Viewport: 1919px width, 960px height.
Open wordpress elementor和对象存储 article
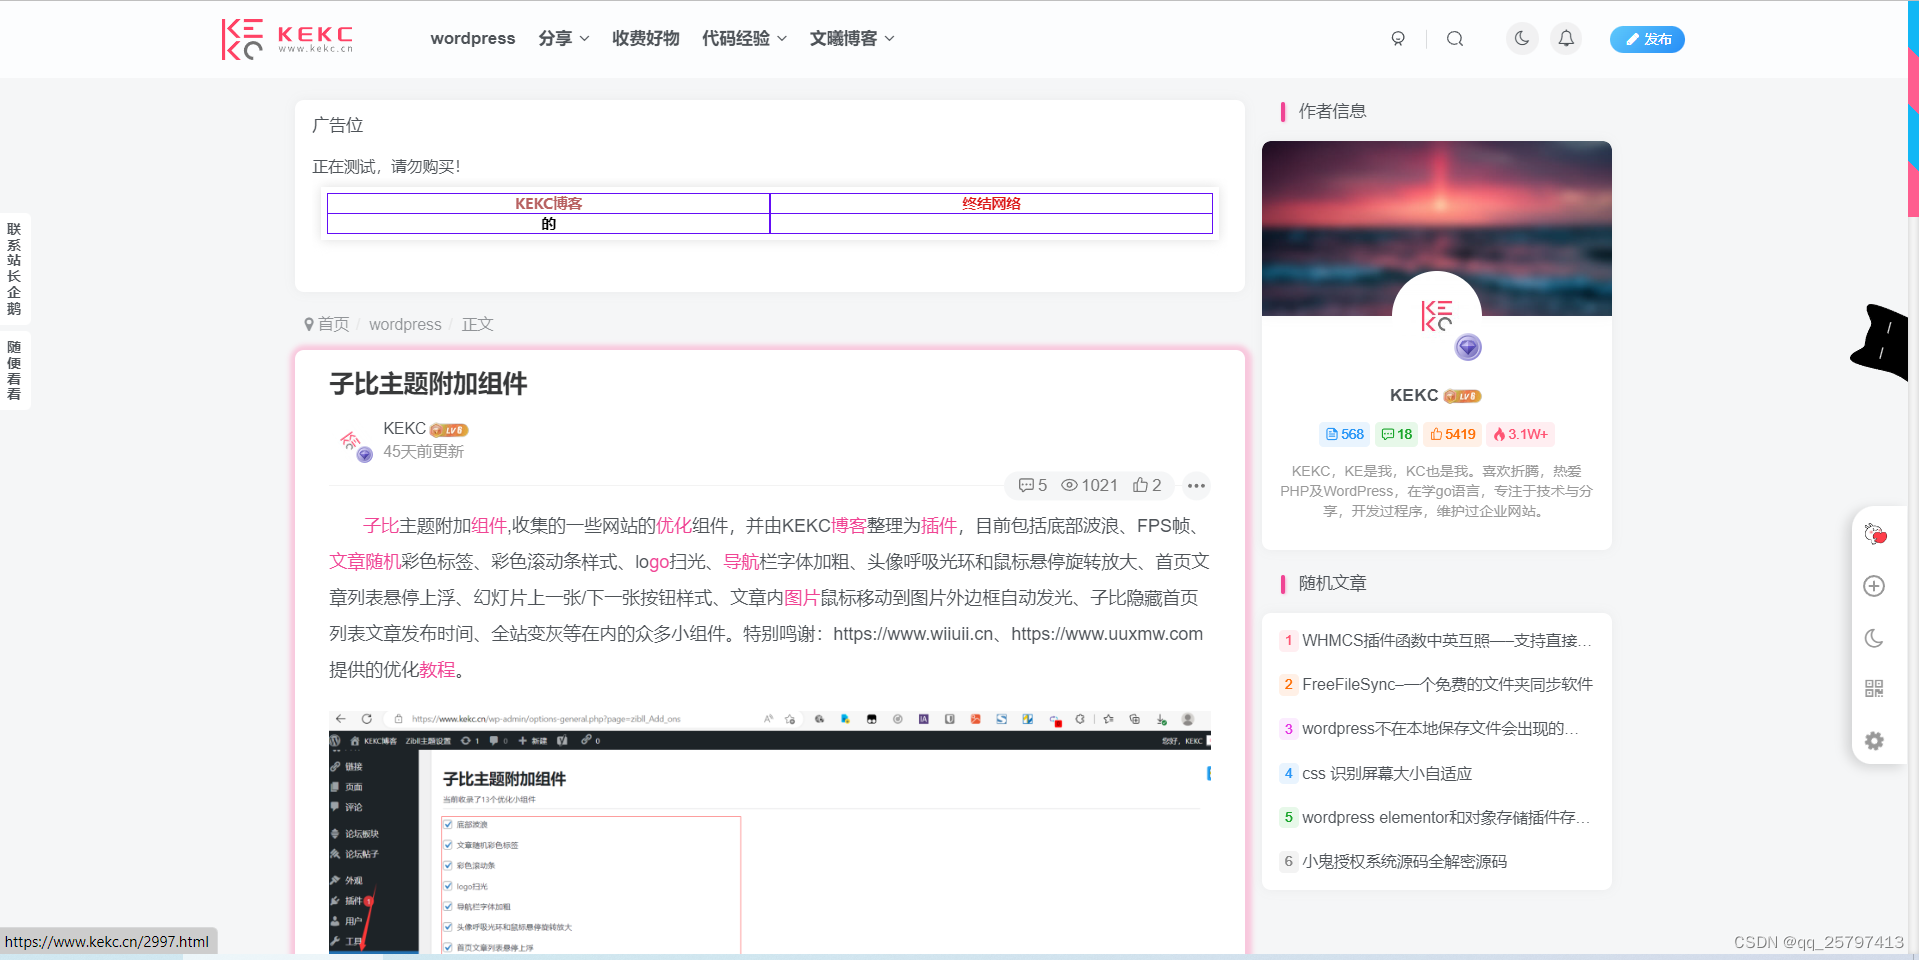click(1446, 817)
